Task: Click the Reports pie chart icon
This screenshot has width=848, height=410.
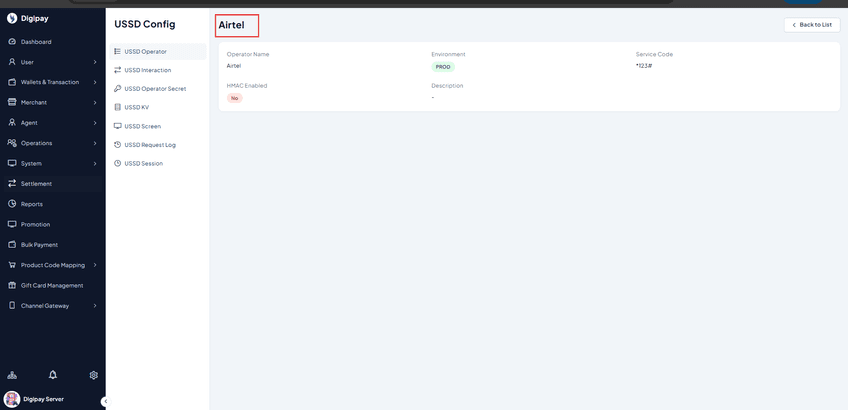Action: [x=12, y=204]
